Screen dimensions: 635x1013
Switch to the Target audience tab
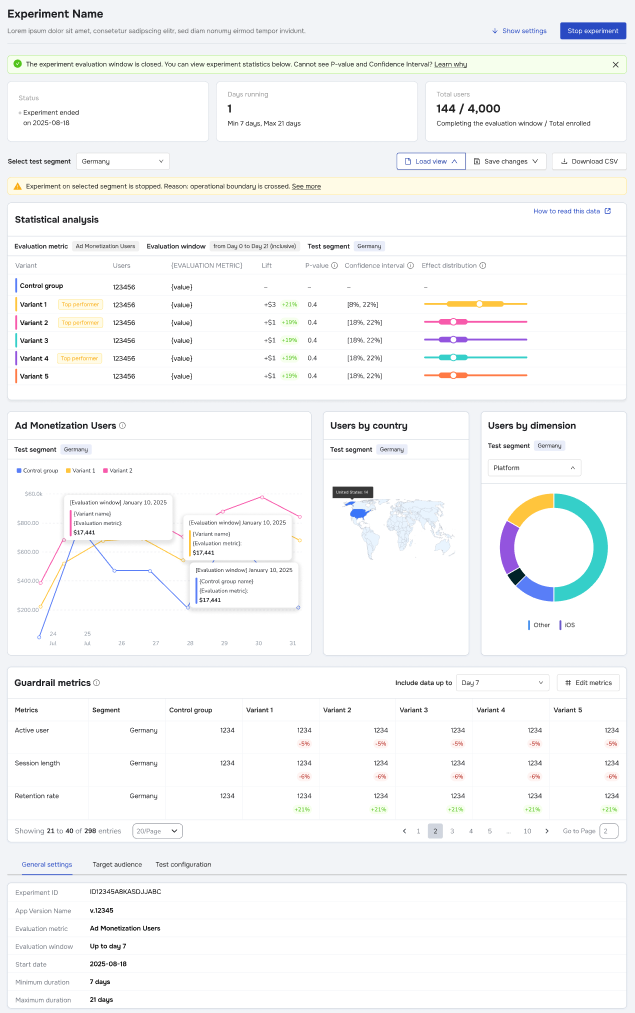coord(117,864)
